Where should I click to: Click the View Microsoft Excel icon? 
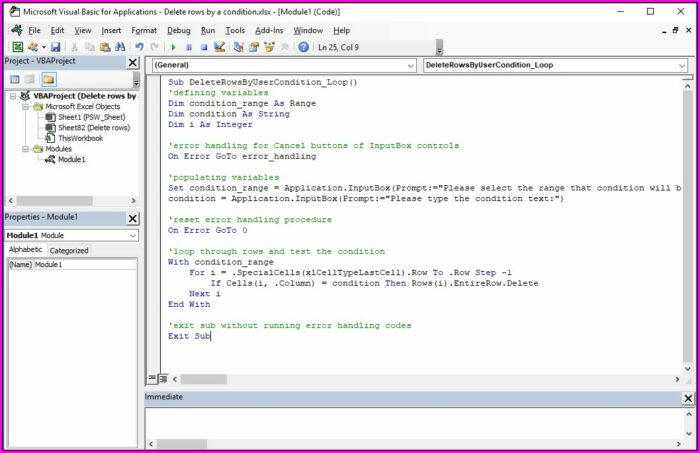coord(17,47)
